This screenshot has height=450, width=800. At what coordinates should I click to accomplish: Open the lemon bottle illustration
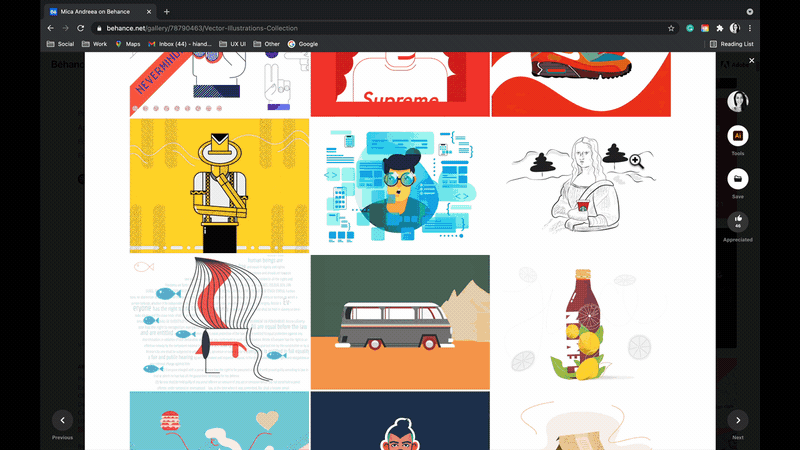pos(581,322)
